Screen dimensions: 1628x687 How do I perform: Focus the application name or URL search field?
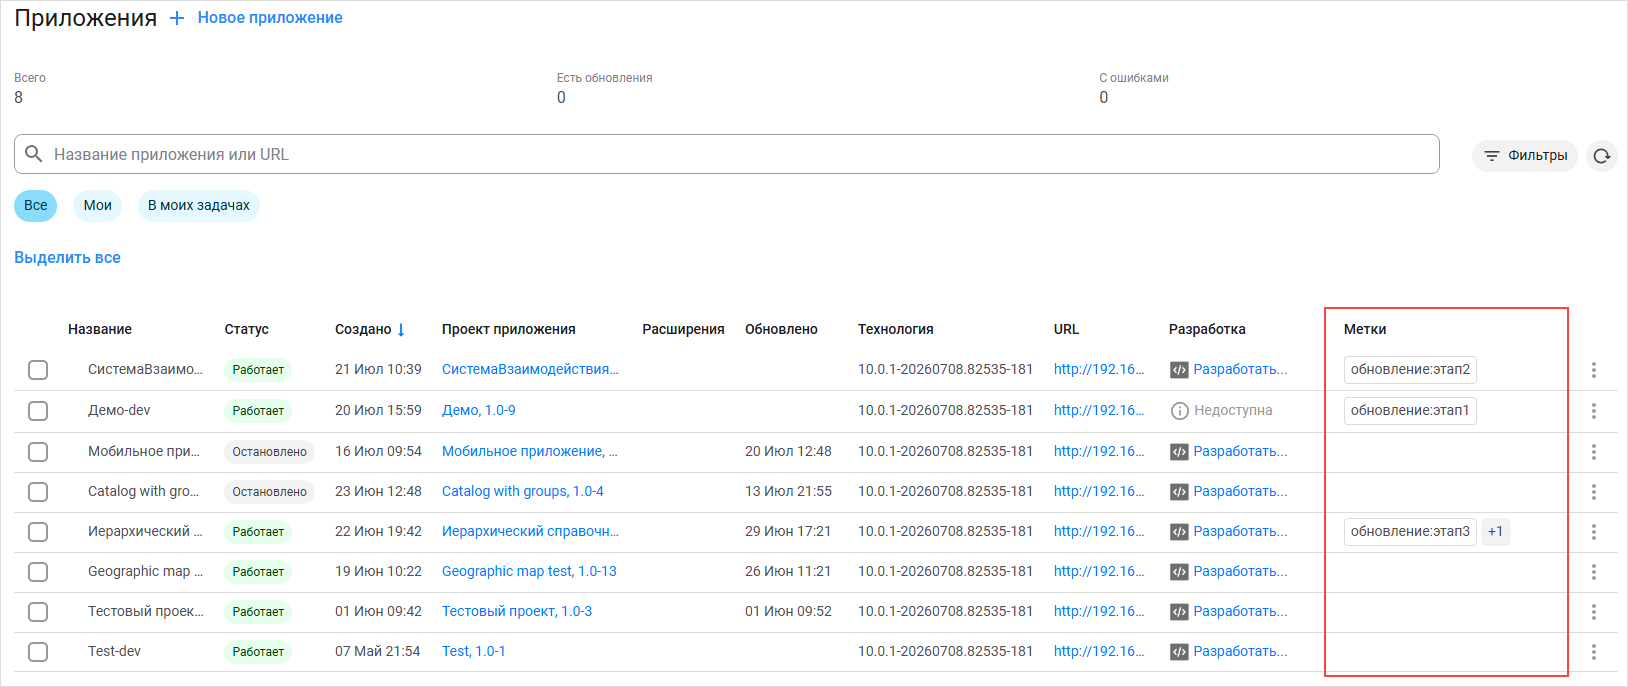click(x=727, y=154)
